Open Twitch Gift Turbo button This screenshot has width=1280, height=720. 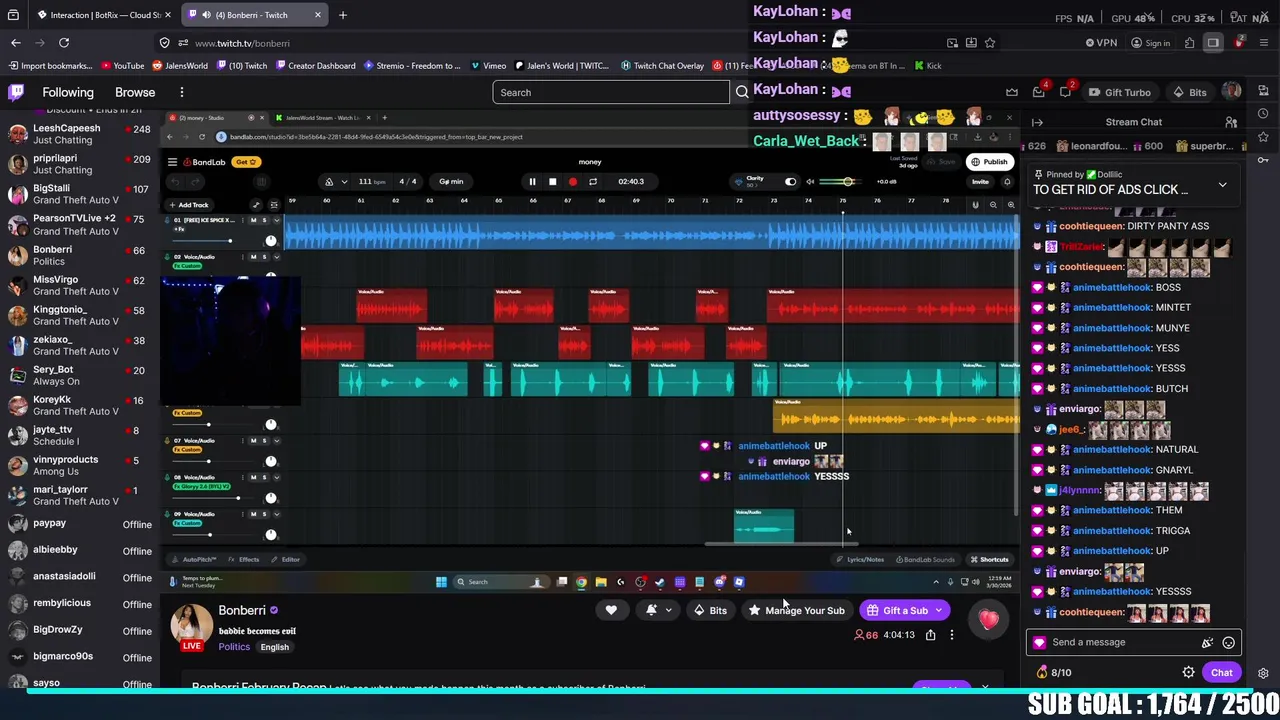tap(1118, 92)
